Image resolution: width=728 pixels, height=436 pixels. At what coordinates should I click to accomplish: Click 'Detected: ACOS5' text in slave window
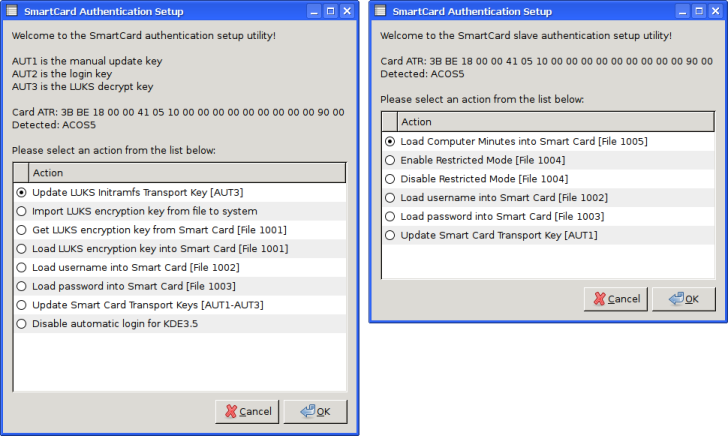pyautogui.click(x=422, y=74)
